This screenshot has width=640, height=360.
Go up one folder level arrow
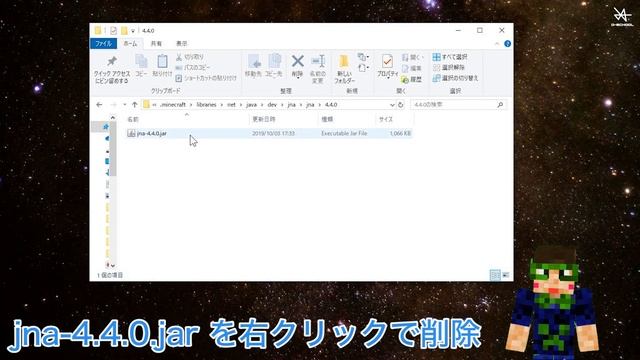click(x=135, y=105)
